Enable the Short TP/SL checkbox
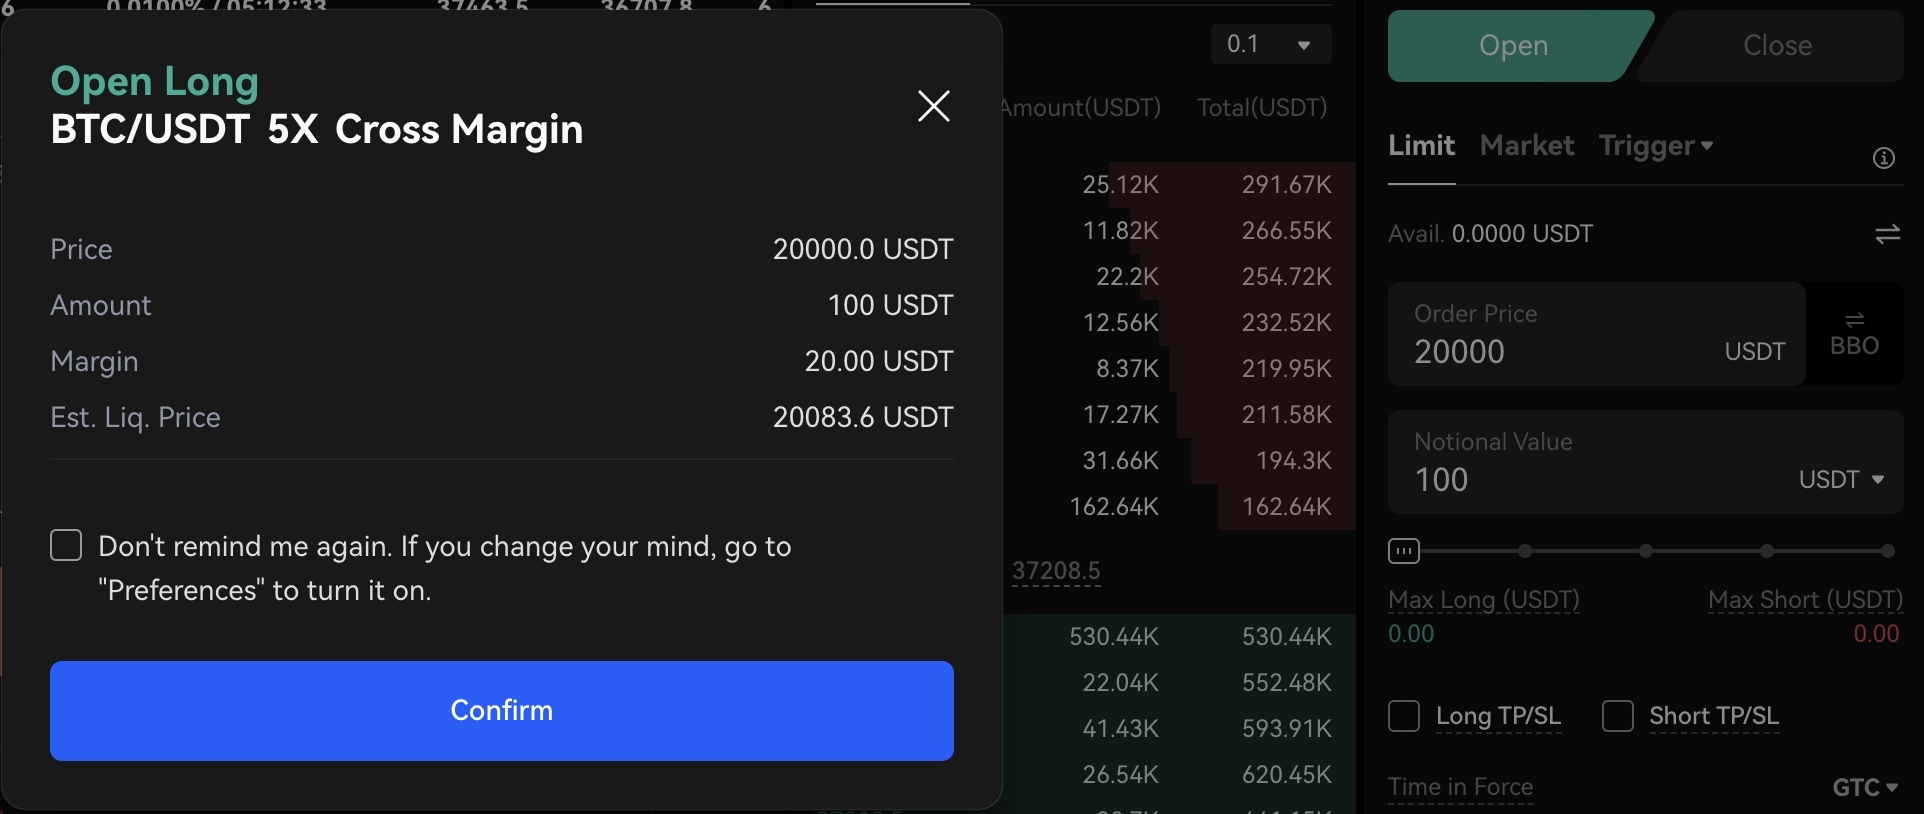This screenshot has height=814, width=1924. pos(1617,716)
